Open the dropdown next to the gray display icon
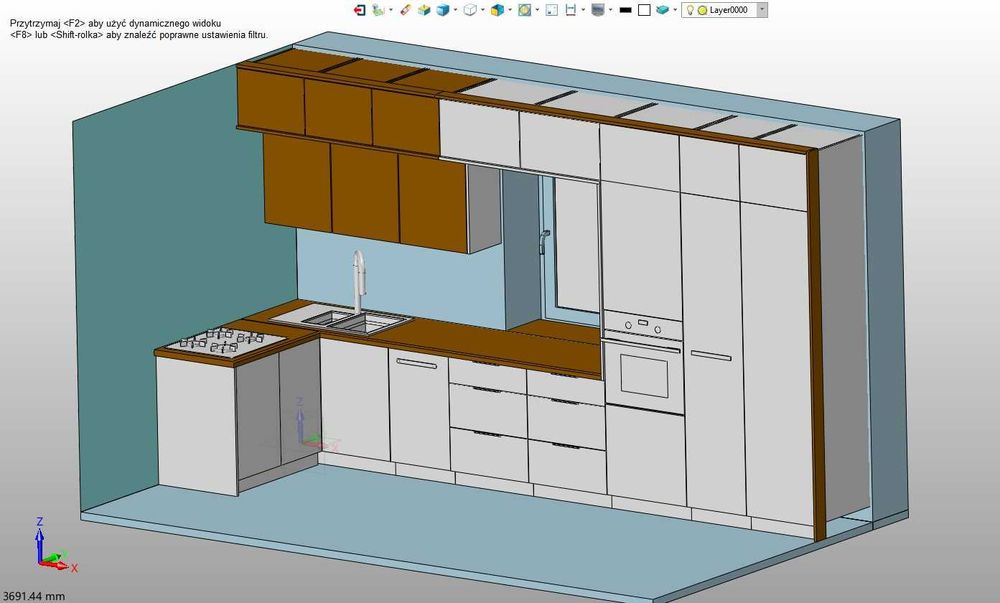 pos(611,10)
